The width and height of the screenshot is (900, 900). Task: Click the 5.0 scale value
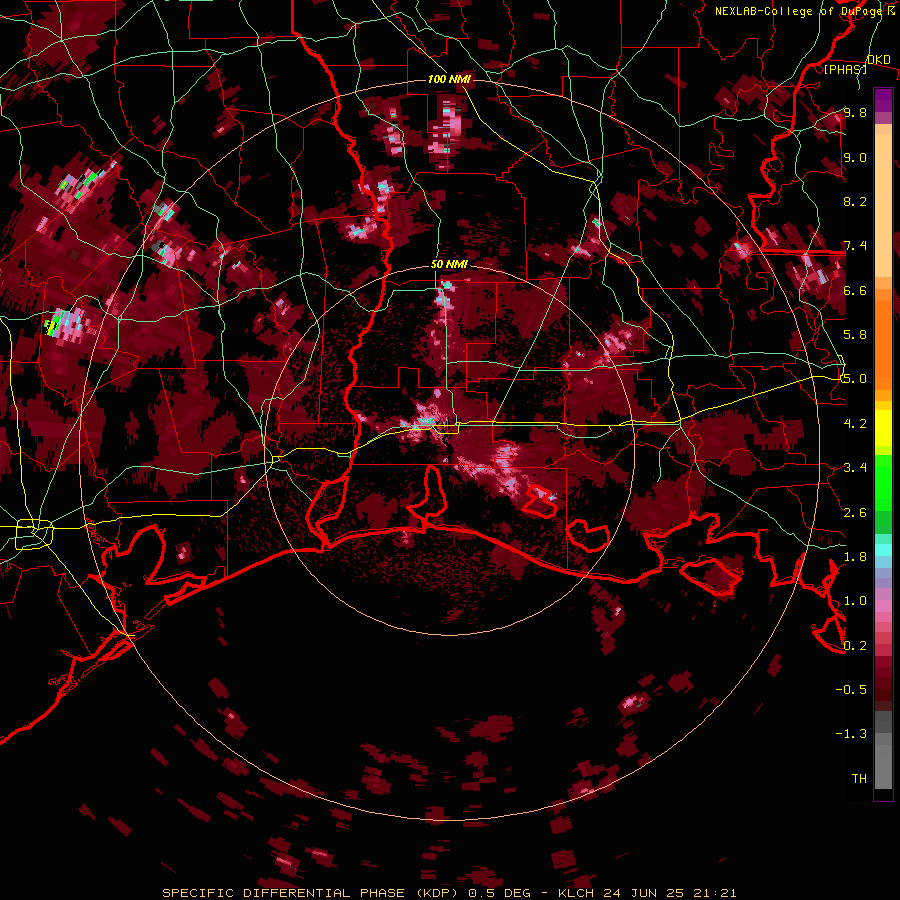pos(855,379)
